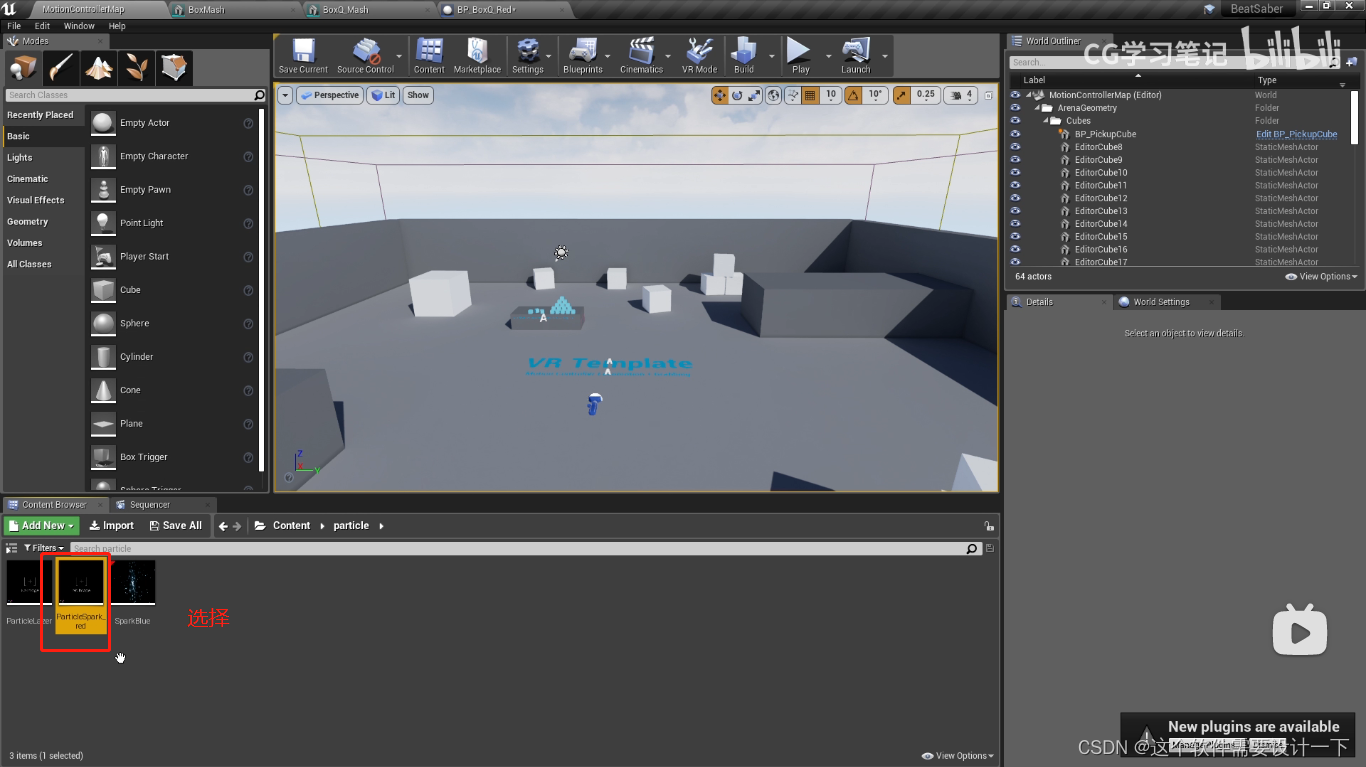The height and width of the screenshot is (767, 1366).
Task: Collapse the ArenaGeometry folder tree arrow
Action: (1038, 108)
